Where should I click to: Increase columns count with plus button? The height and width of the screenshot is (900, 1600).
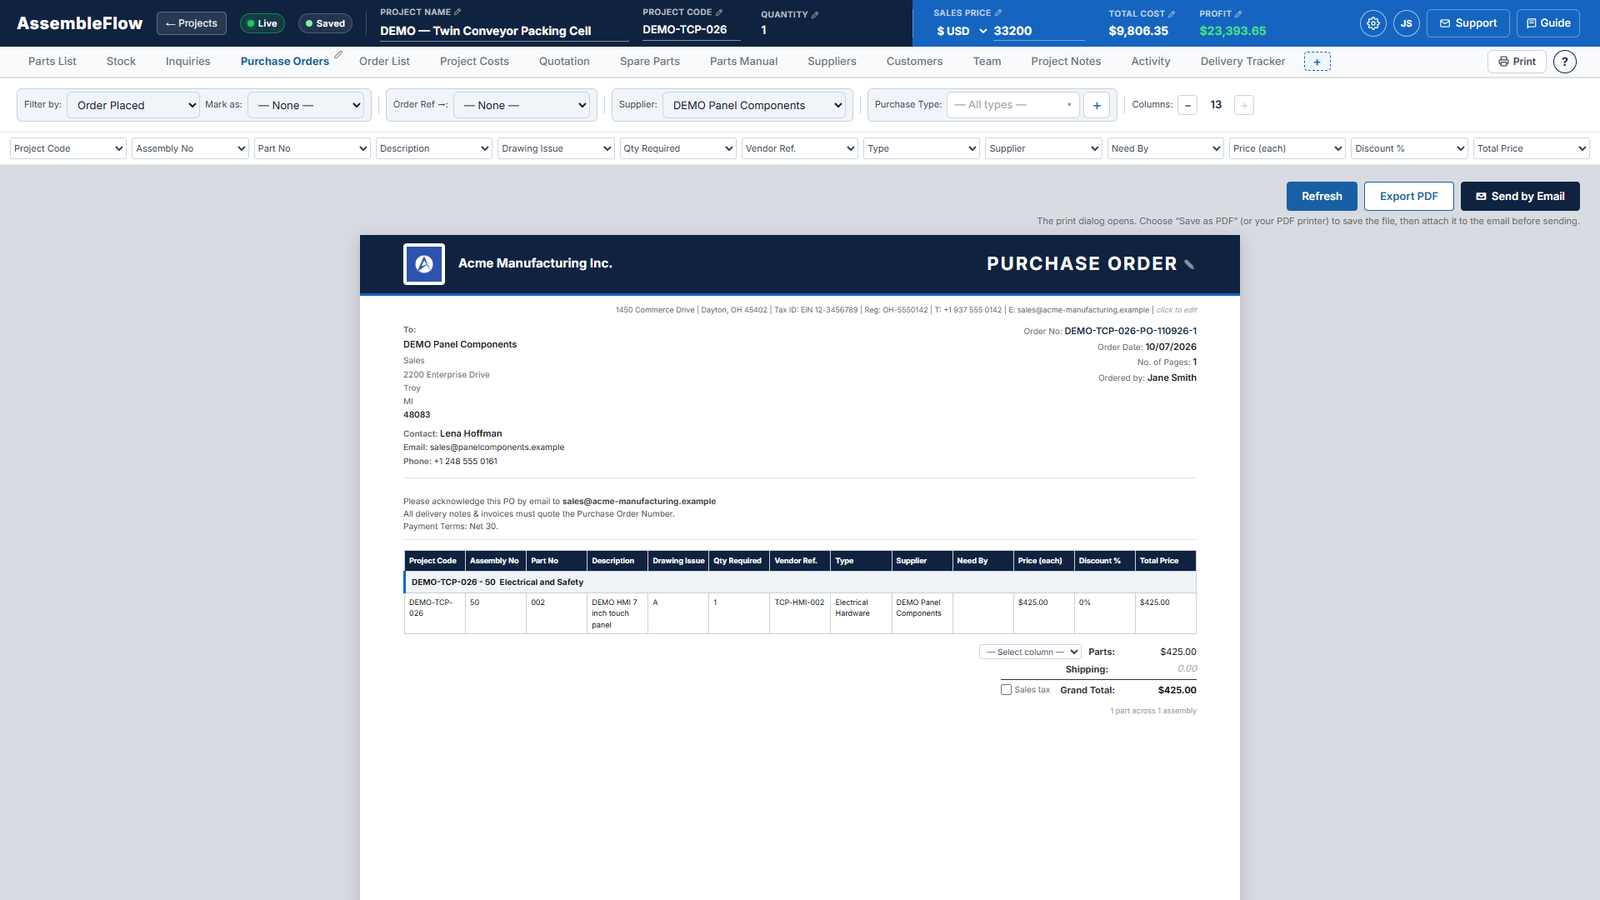[1244, 105]
